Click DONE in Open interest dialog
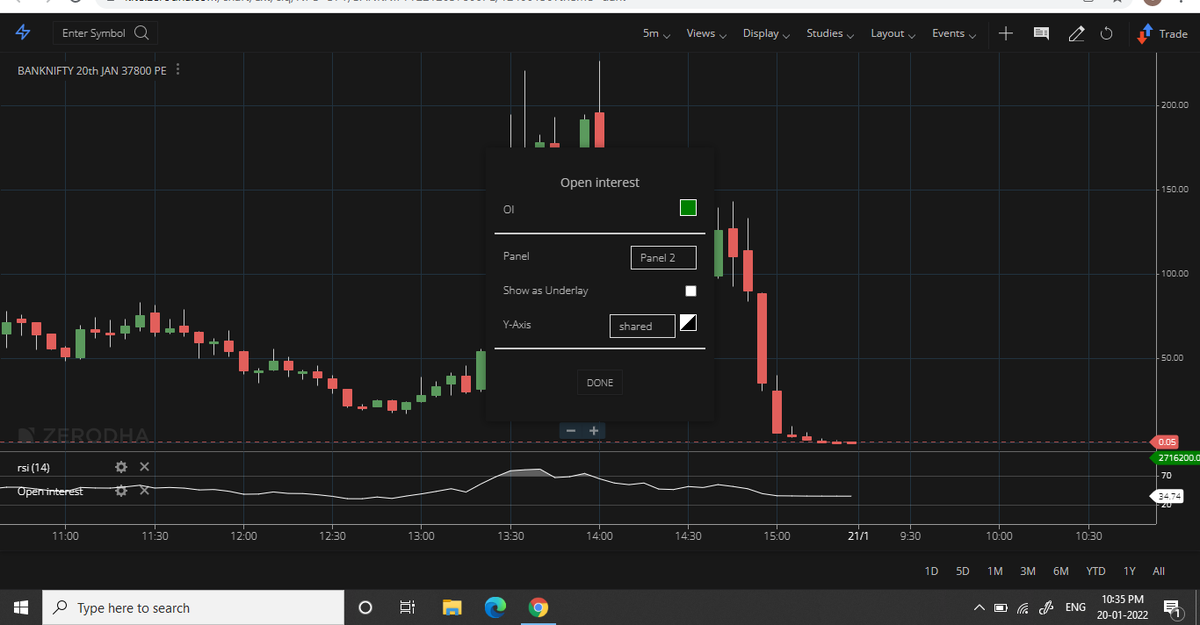The height and width of the screenshot is (625, 1200). point(600,383)
